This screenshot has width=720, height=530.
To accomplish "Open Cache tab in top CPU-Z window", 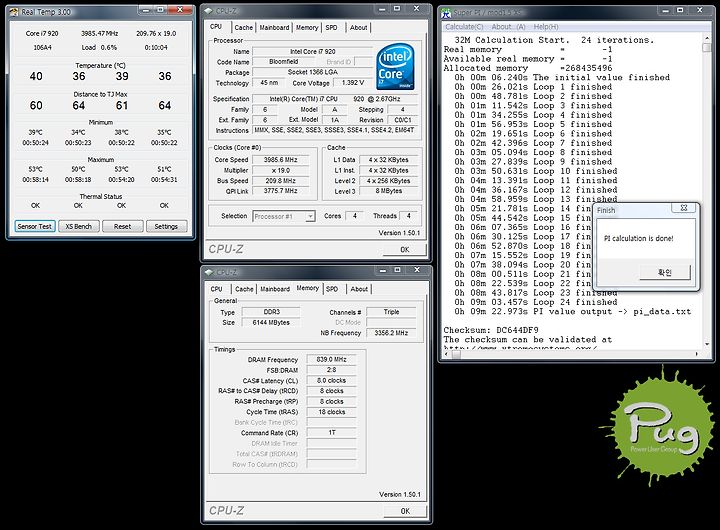I will [243, 28].
